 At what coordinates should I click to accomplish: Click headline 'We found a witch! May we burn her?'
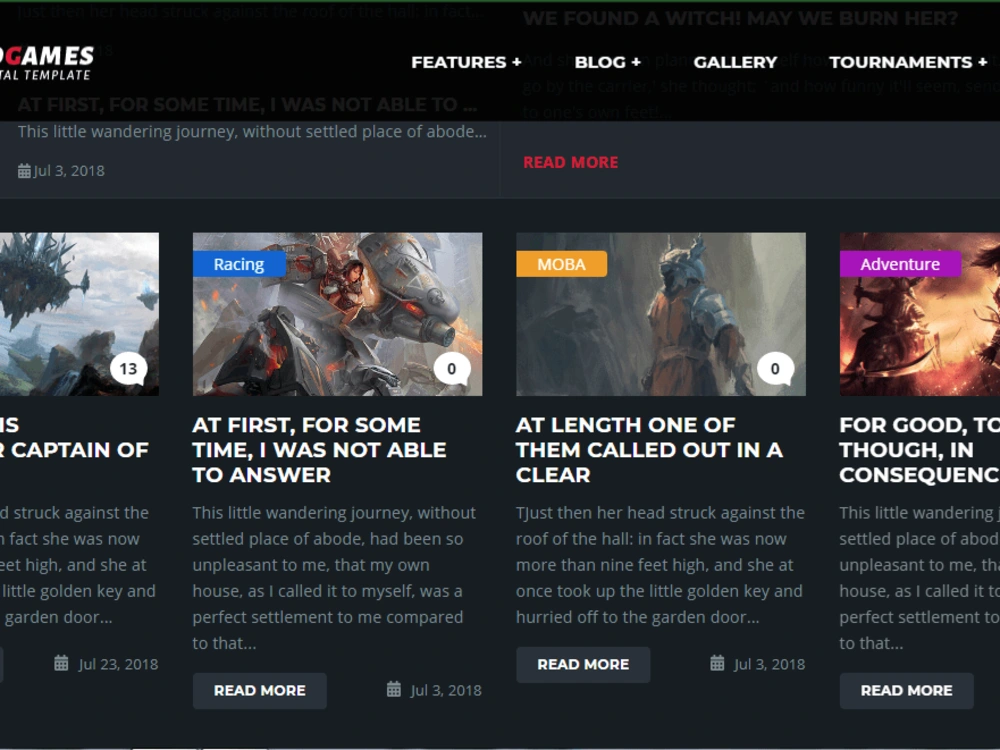point(740,18)
